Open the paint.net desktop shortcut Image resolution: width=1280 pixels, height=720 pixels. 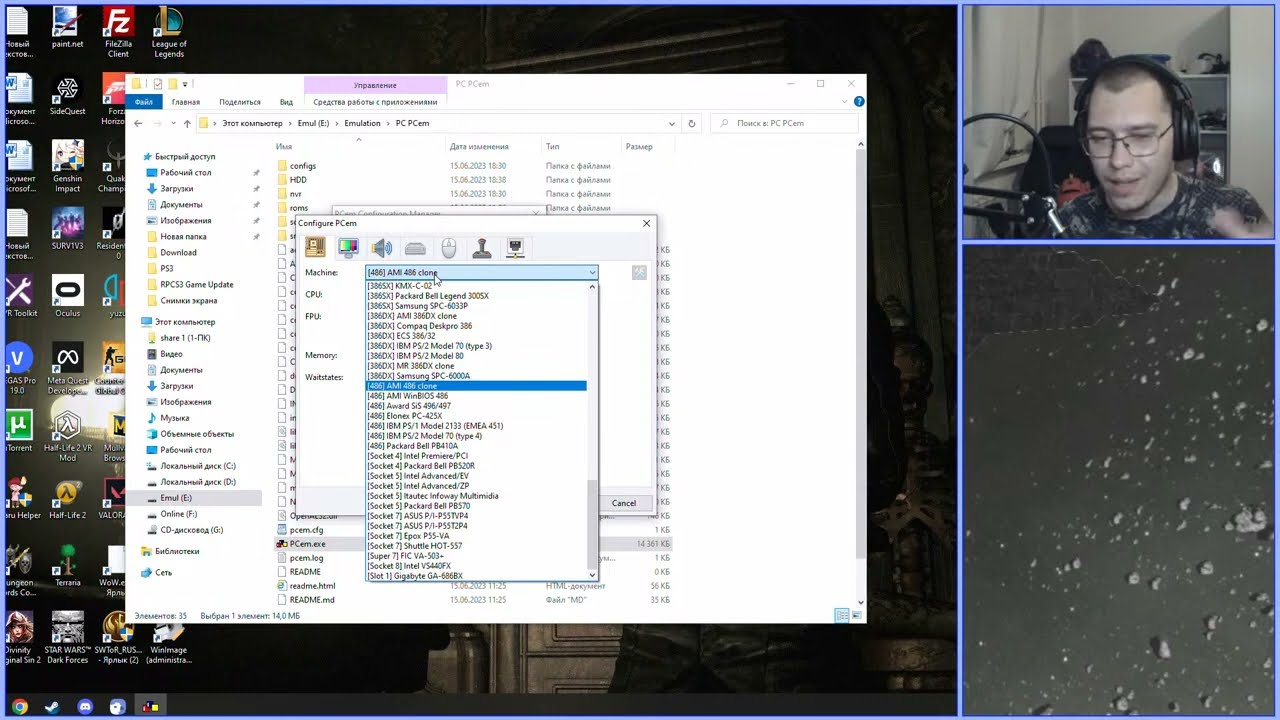coord(67,30)
